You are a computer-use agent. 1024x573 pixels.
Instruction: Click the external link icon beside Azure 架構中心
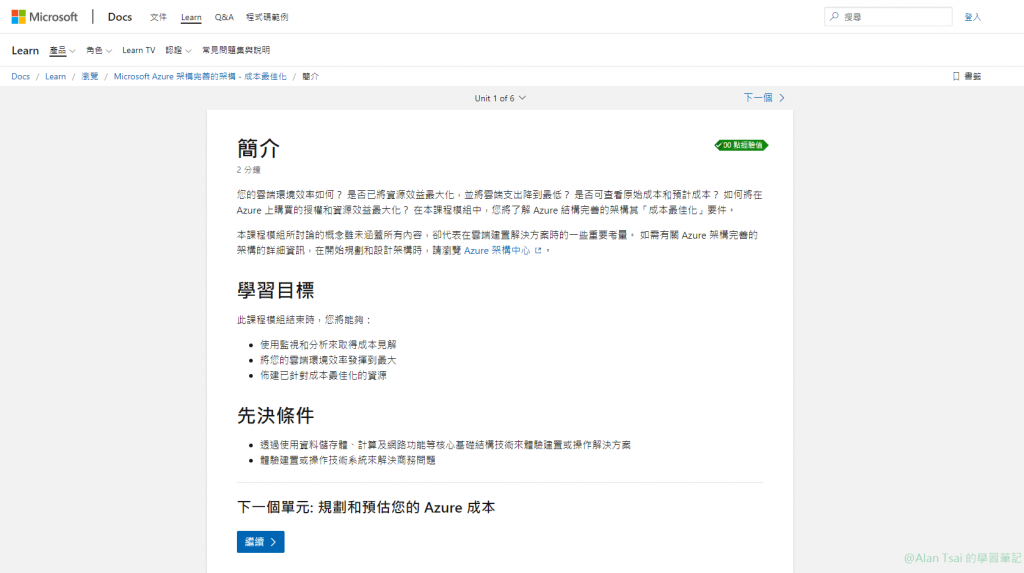[538, 250]
